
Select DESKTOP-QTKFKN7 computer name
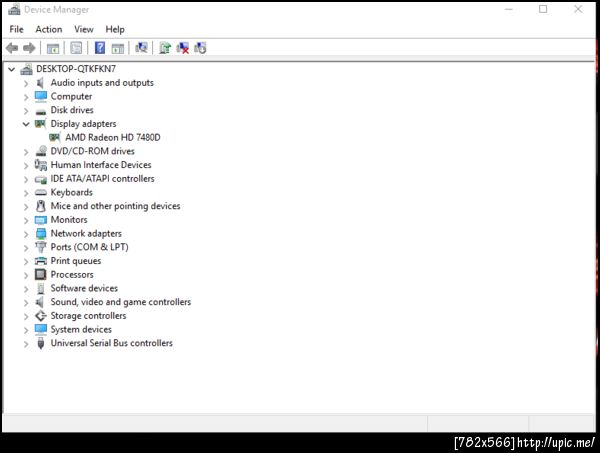[x=76, y=69]
